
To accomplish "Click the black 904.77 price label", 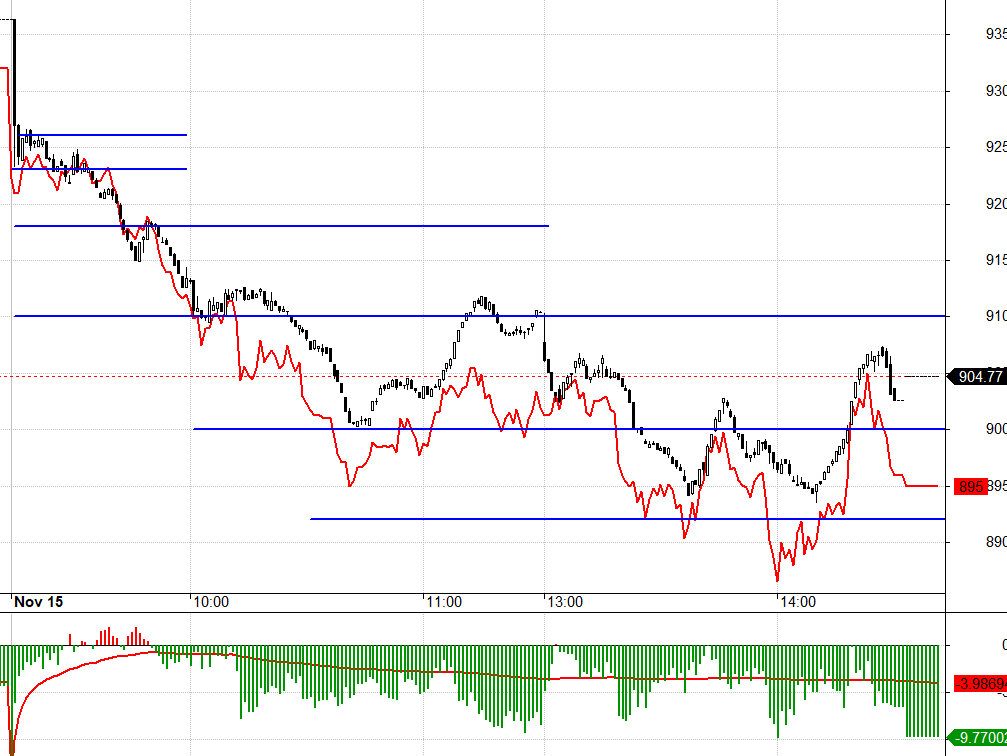I will pos(977,376).
